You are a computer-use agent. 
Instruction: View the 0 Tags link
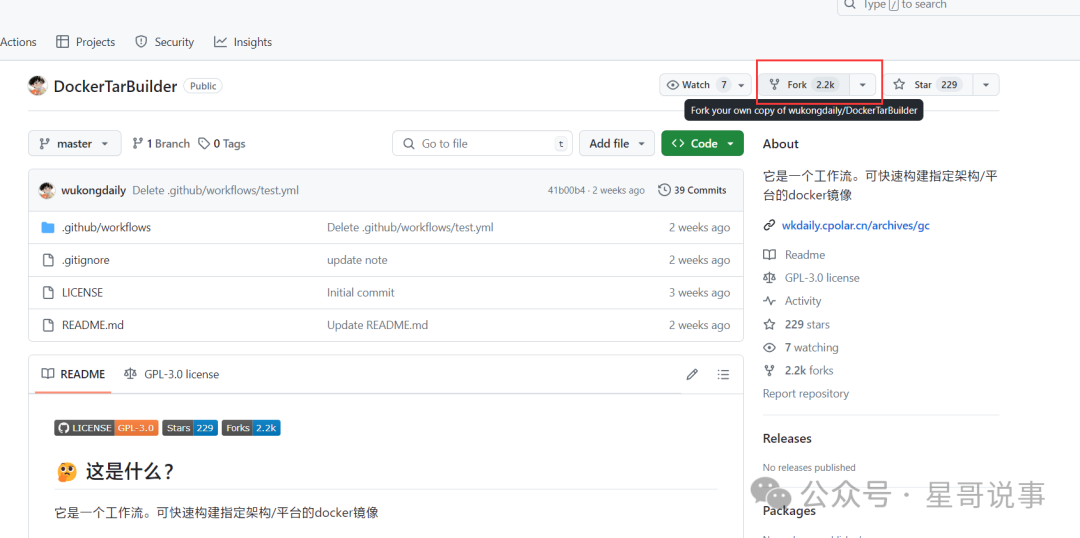222,143
